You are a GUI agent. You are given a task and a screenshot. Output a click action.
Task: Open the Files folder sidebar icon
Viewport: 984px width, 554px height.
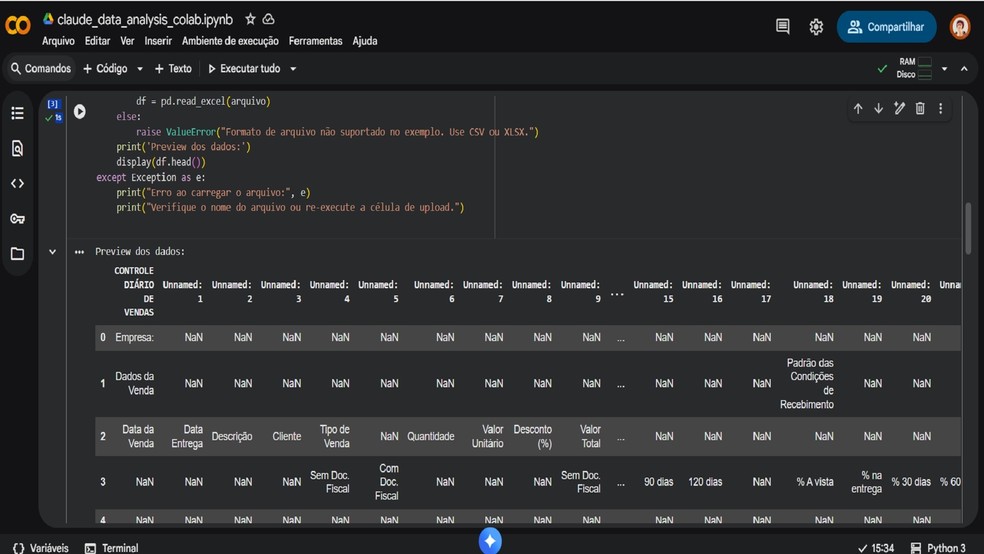[x=17, y=254]
